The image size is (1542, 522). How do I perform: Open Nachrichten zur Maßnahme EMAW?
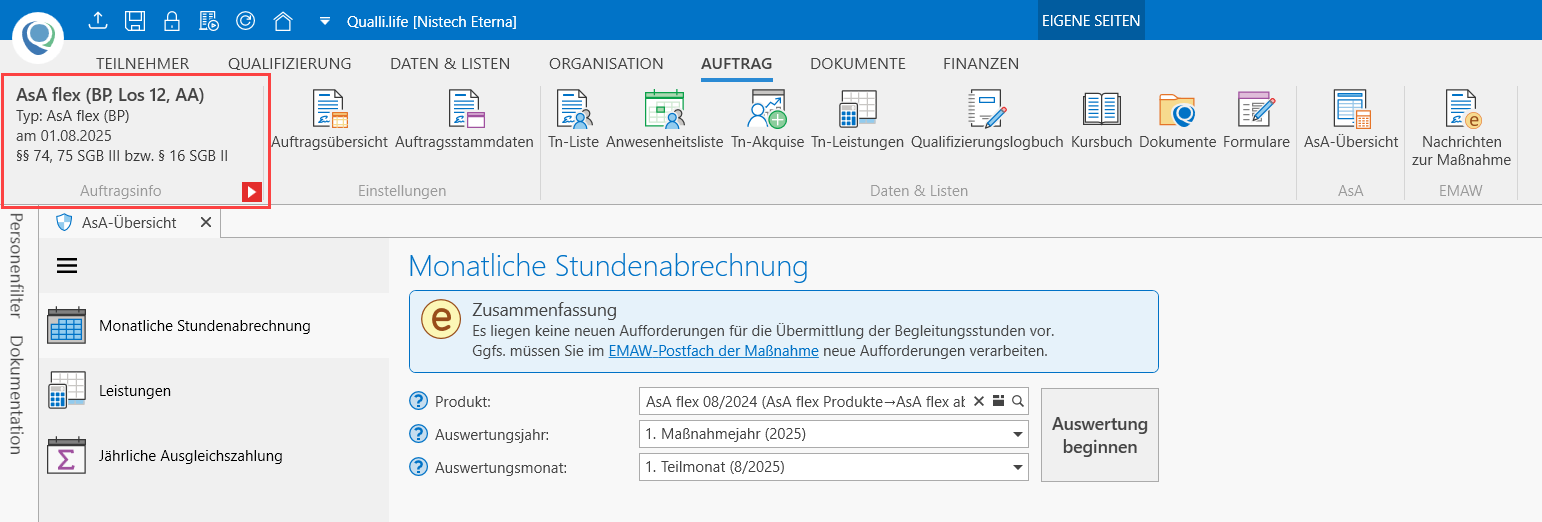click(1460, 126)
